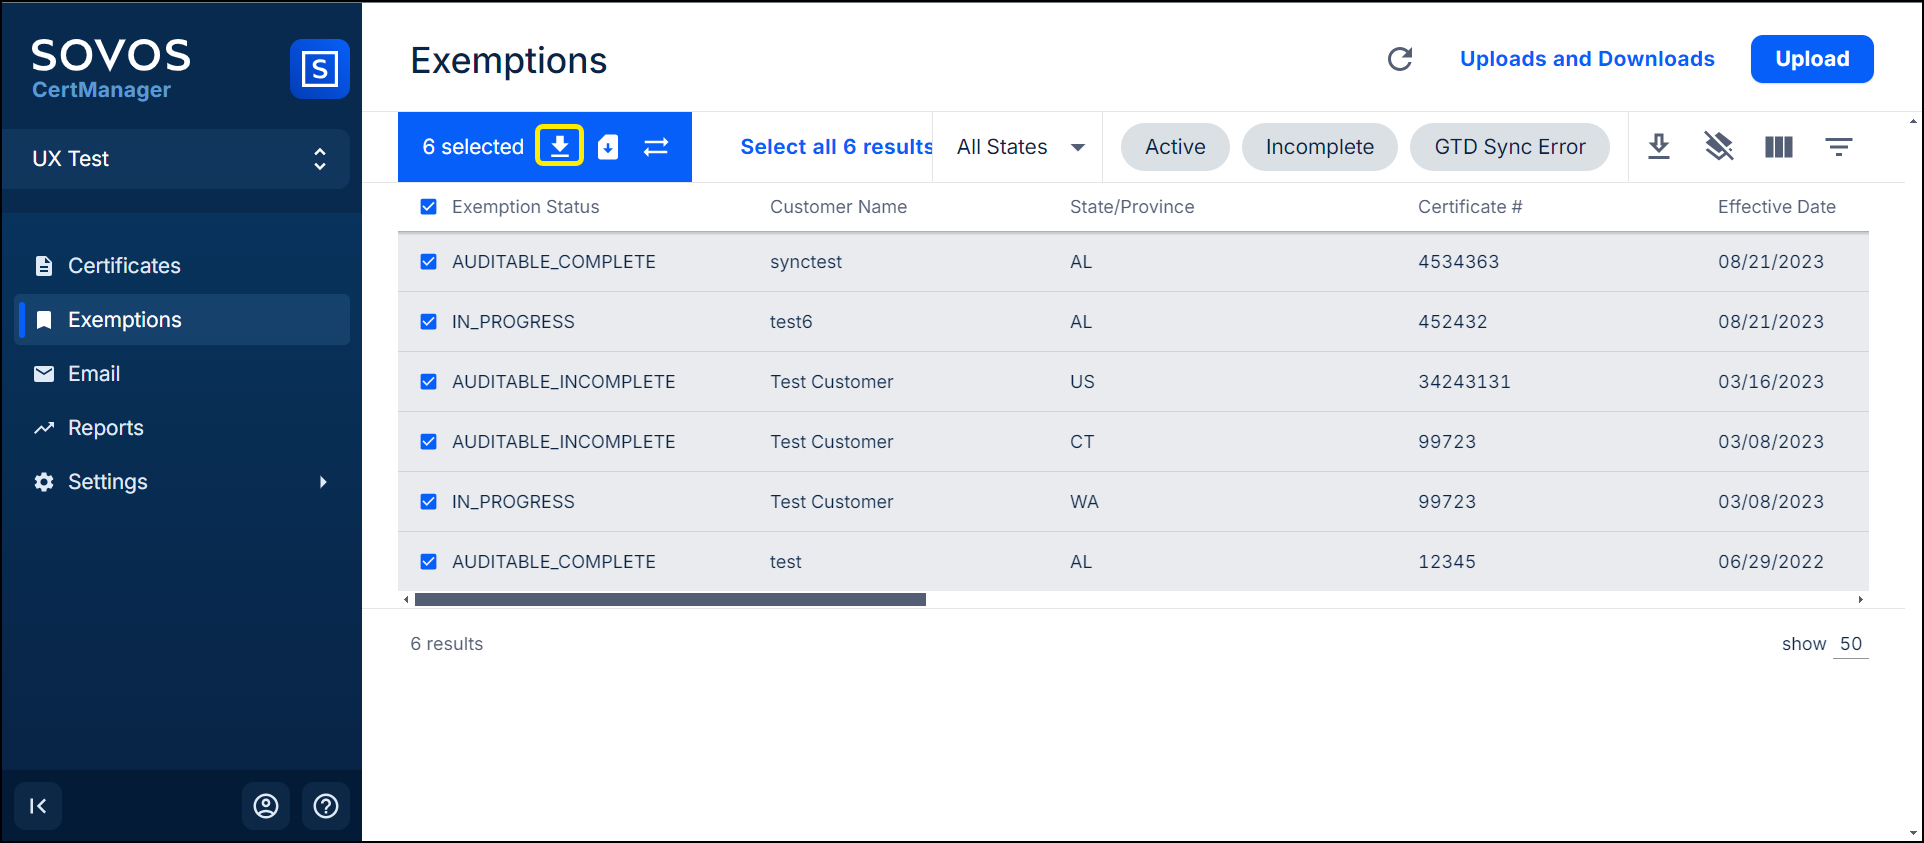Click the file download icon in selection bar

tap(608, 147)
